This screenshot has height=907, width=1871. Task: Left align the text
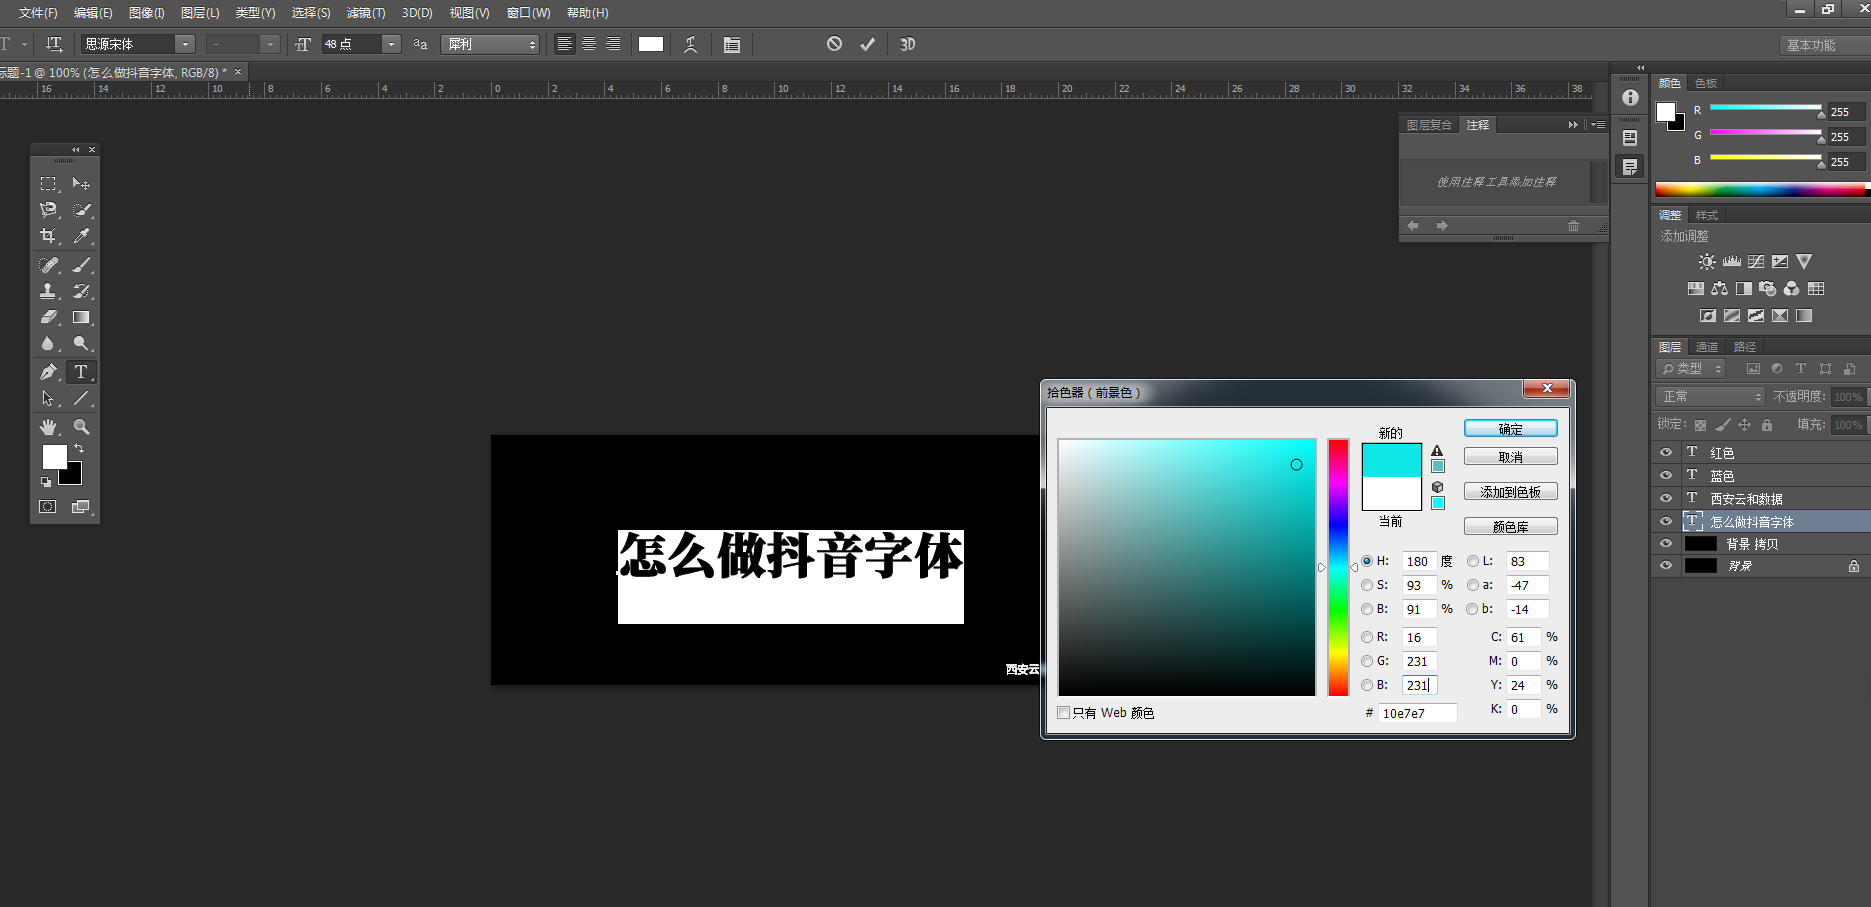point(565,44)
